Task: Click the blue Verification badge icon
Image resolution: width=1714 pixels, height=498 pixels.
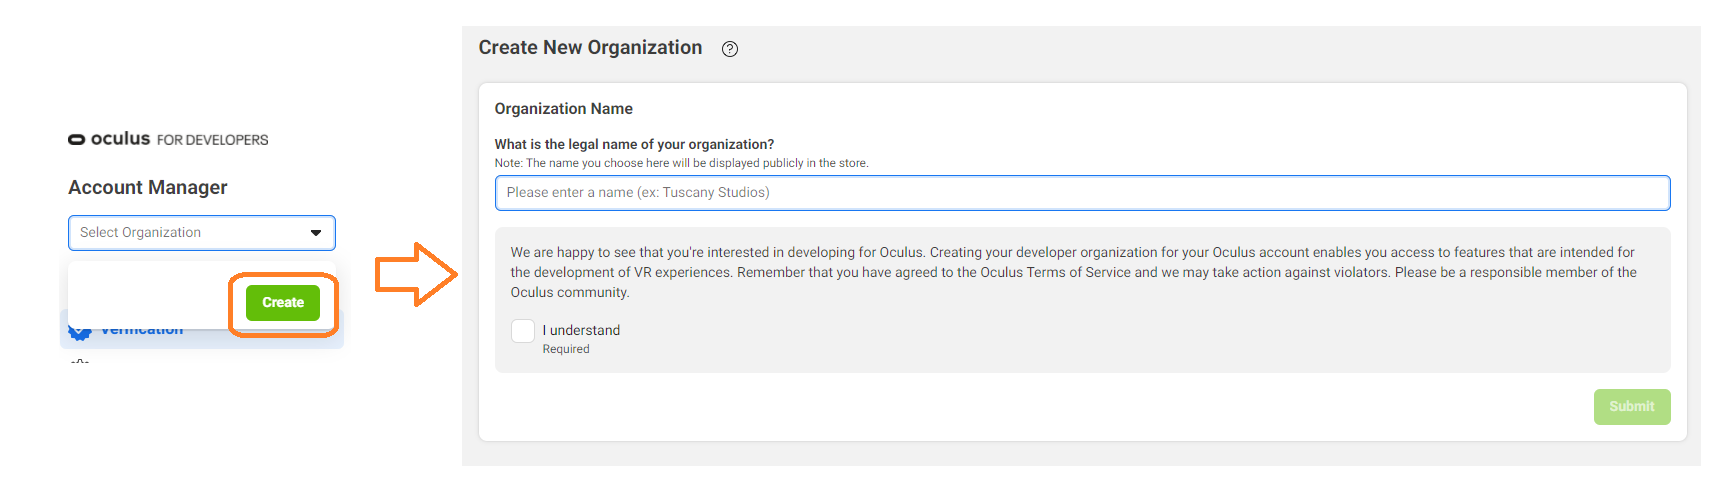Action: click(79, 333)
